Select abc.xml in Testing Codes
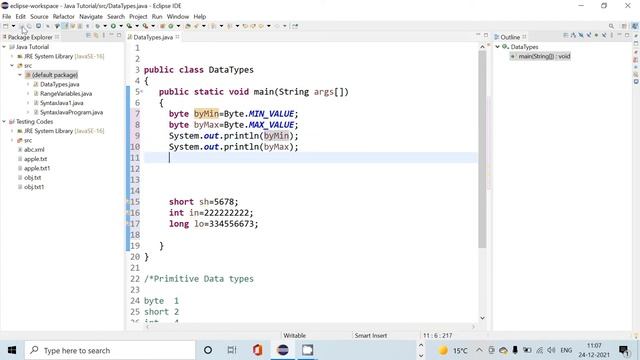Screen dimensions: 640x360 34,150
